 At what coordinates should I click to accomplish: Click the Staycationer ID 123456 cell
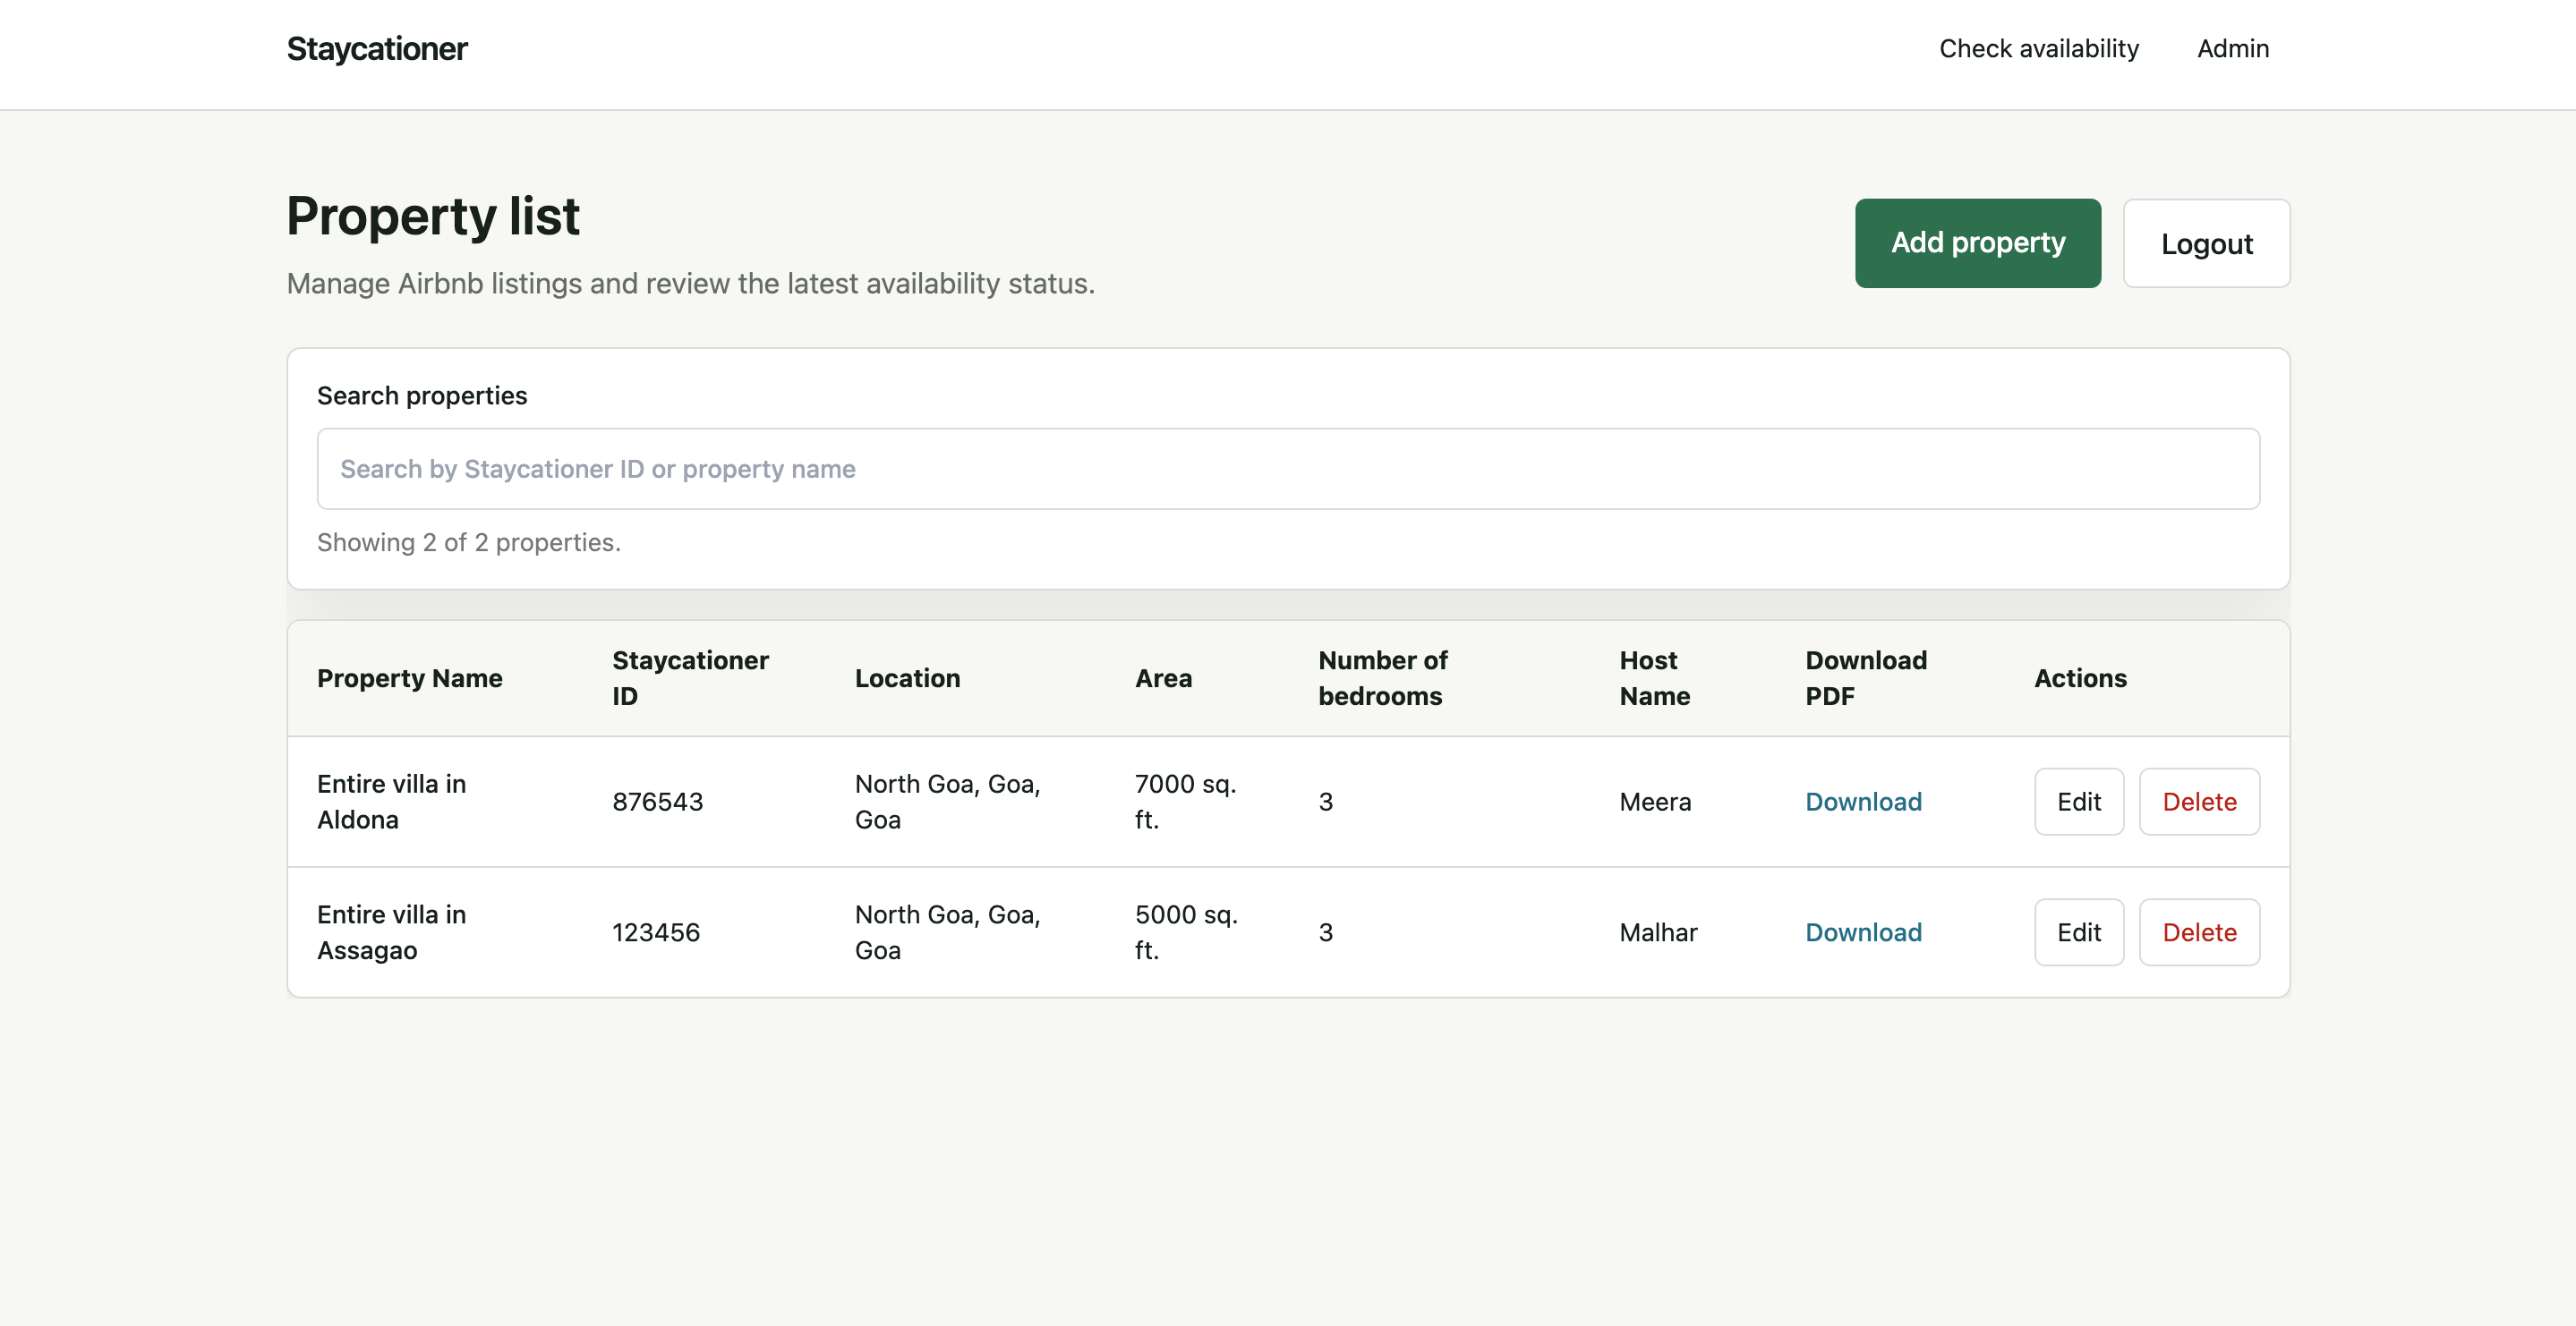pyautogui.click(x=656, y=932)
